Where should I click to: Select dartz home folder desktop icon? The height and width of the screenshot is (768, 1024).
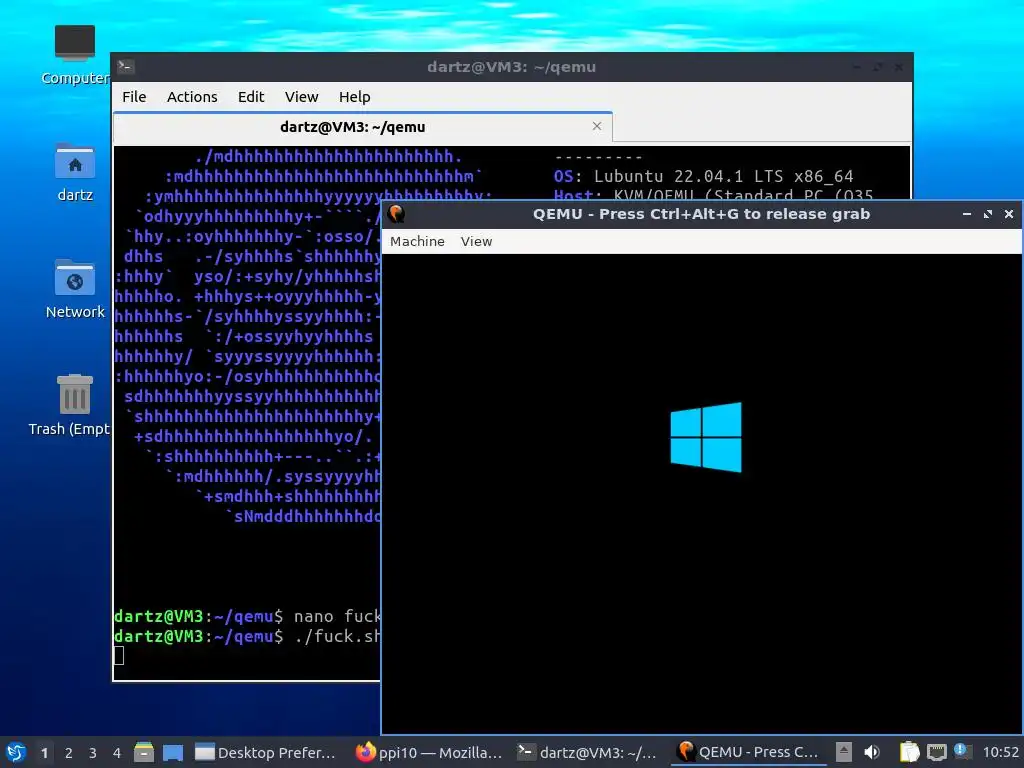click(74, 172)
